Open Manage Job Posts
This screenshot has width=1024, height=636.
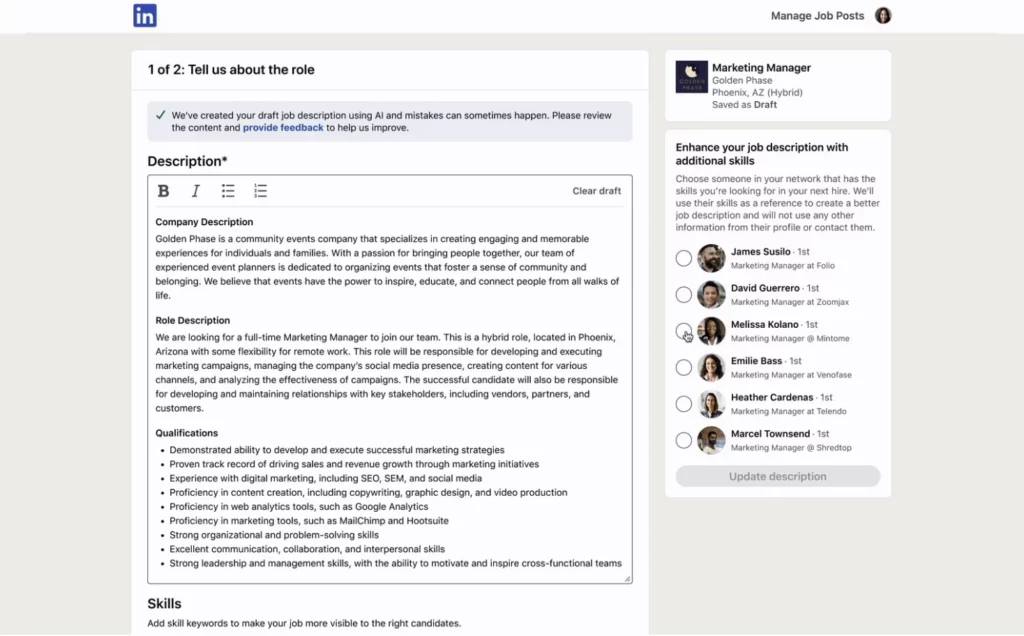(817, 16)
